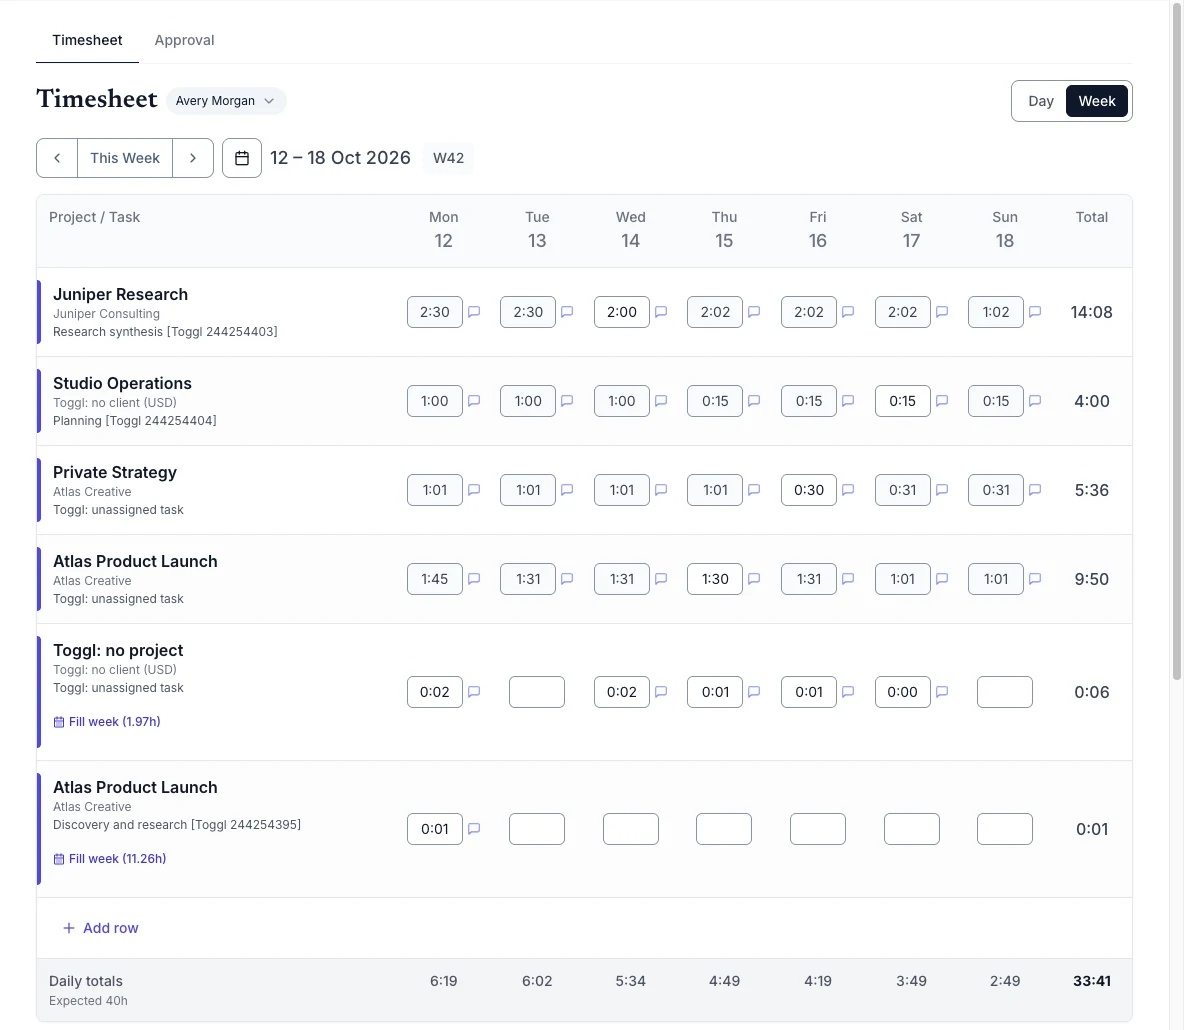Open comment for Private Strategy Wednesday entry
1184x1030 pixels.
point(661,490)
